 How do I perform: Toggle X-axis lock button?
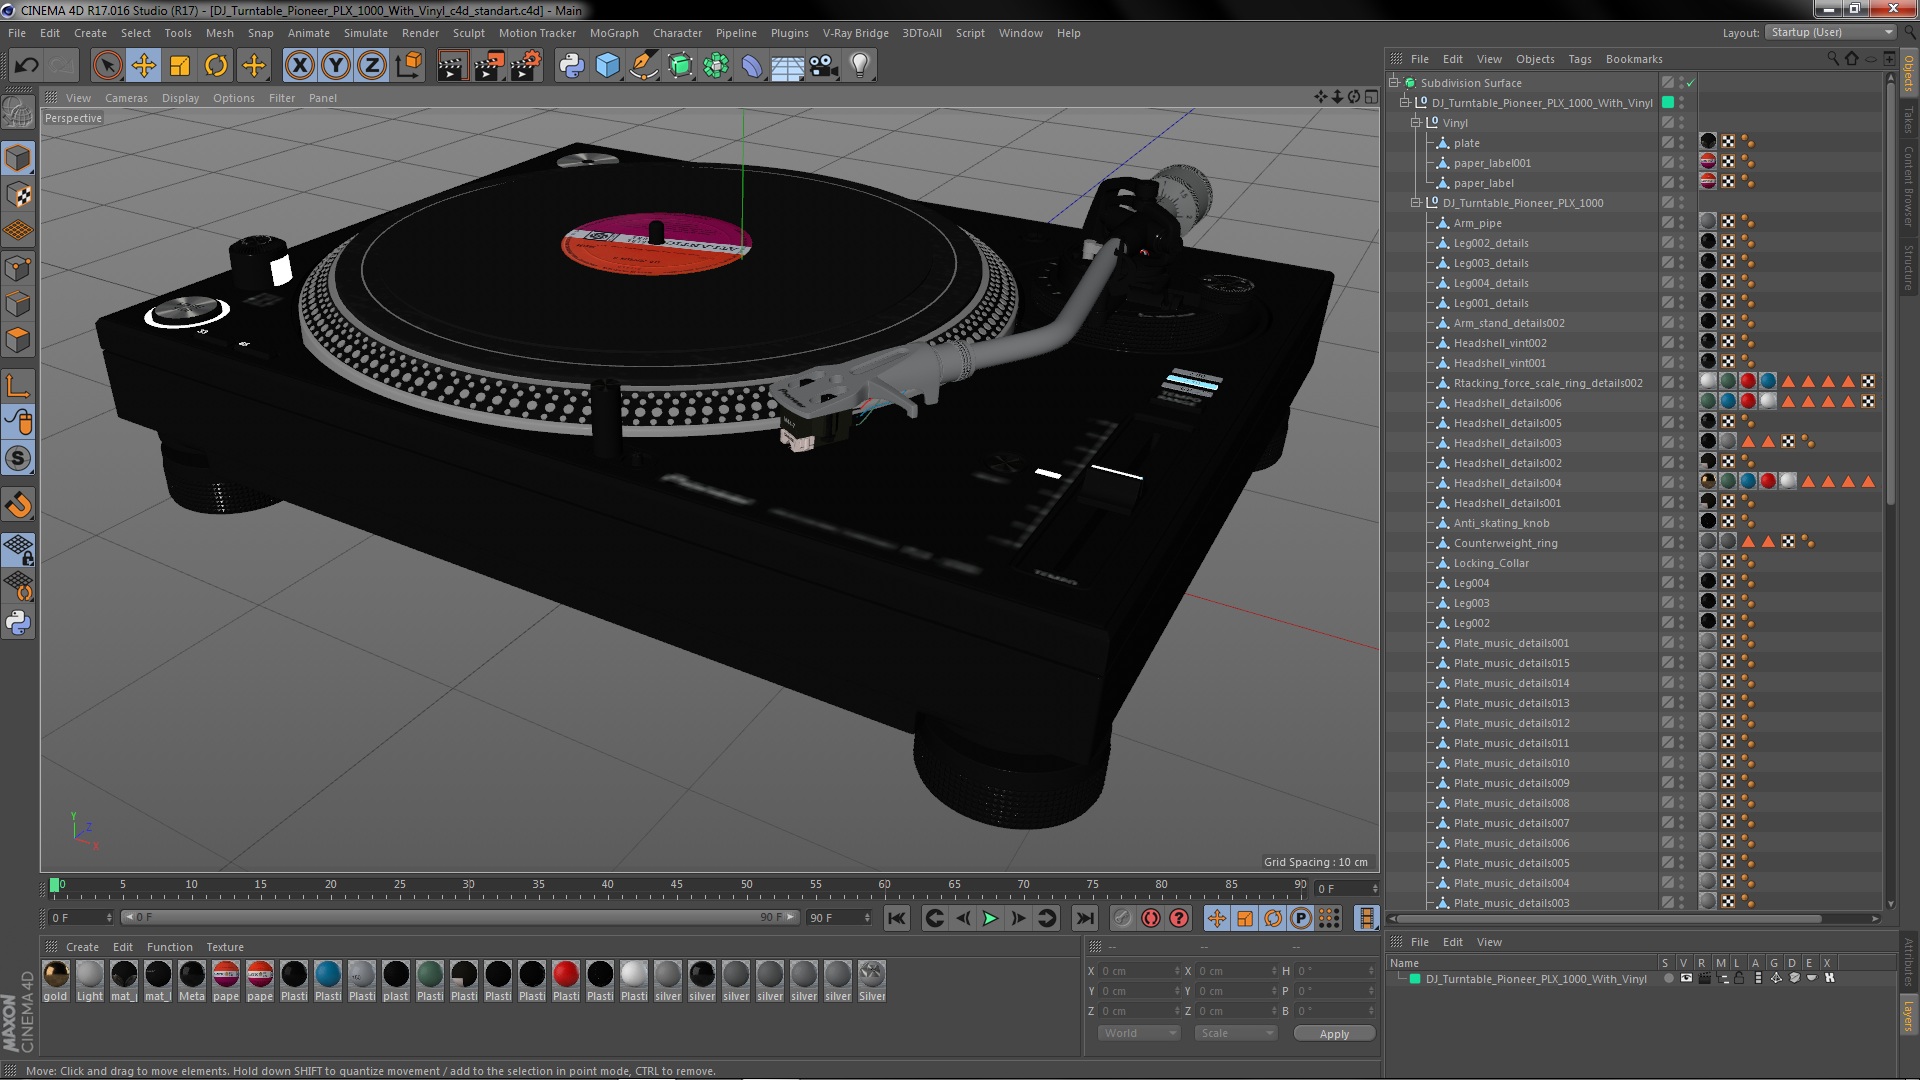point(299,66)
